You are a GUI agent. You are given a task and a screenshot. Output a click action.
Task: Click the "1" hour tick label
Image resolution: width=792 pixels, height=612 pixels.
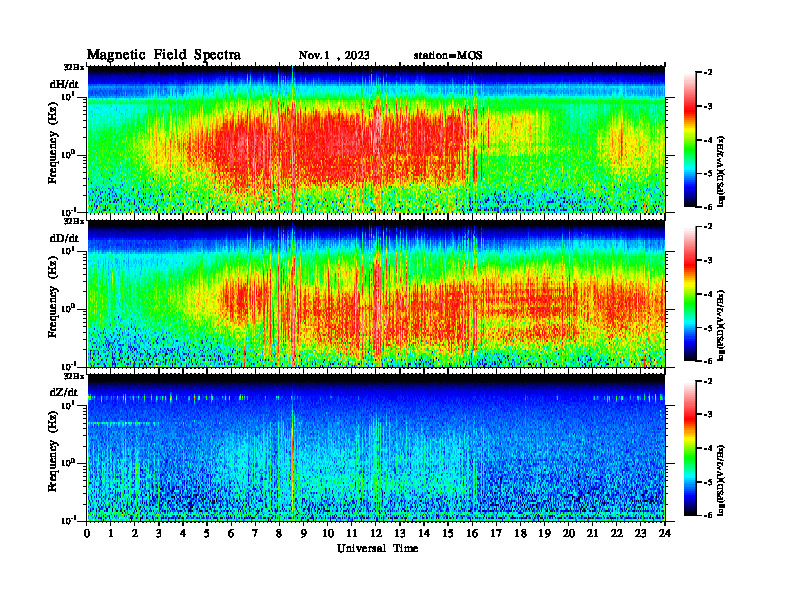[111, 533]
